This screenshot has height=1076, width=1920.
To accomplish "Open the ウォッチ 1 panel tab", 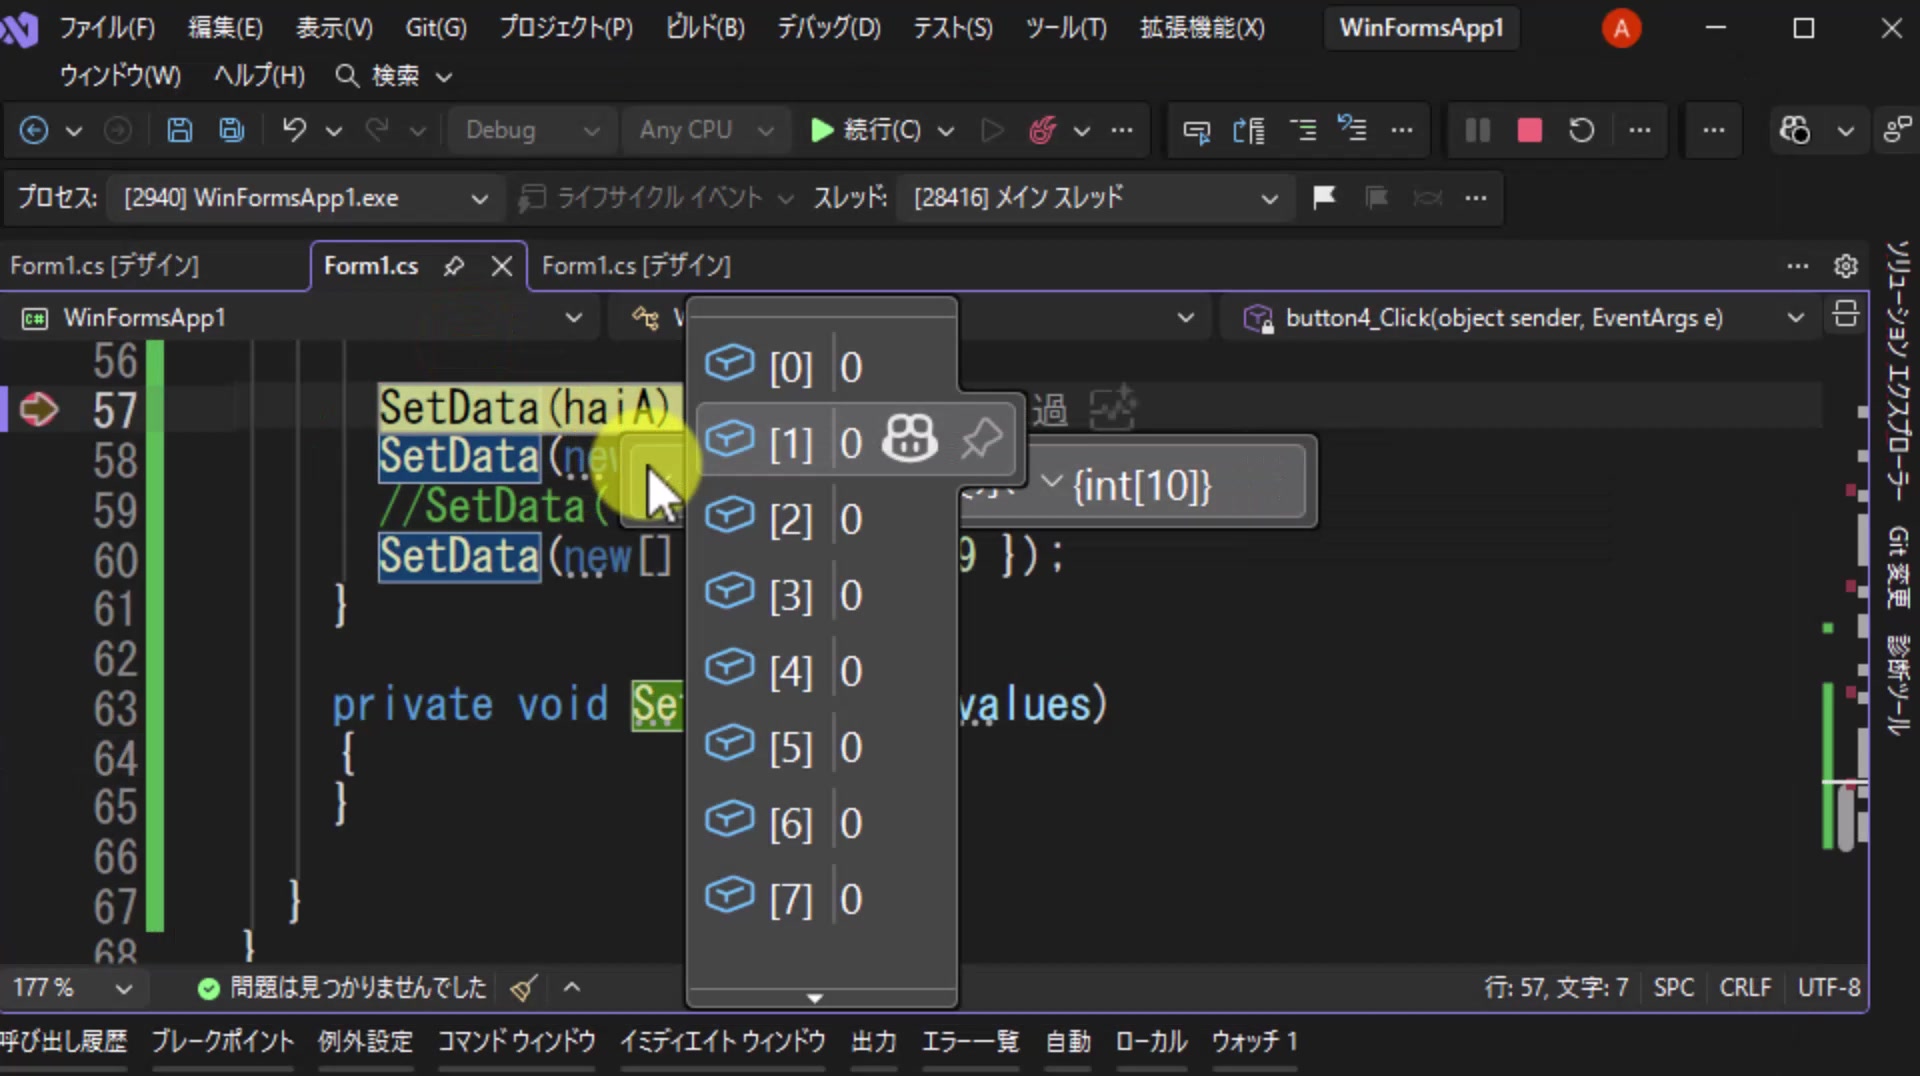I will [1254, 1041].
